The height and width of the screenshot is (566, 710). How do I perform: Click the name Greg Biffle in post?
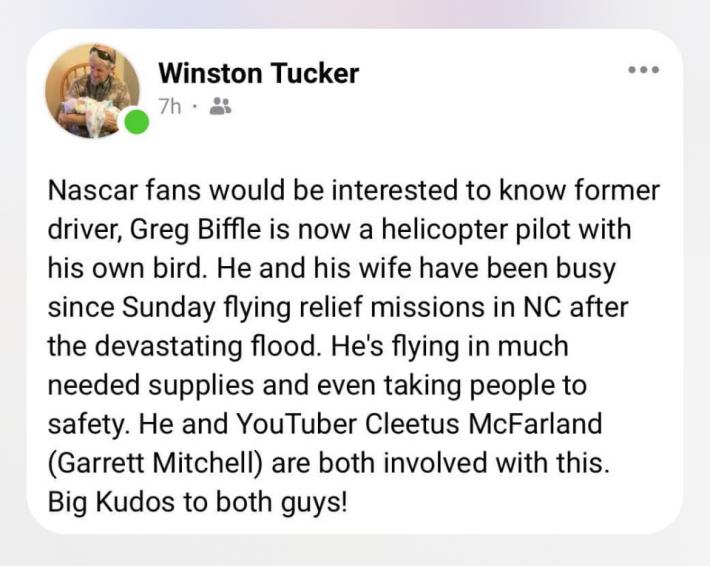196,229
